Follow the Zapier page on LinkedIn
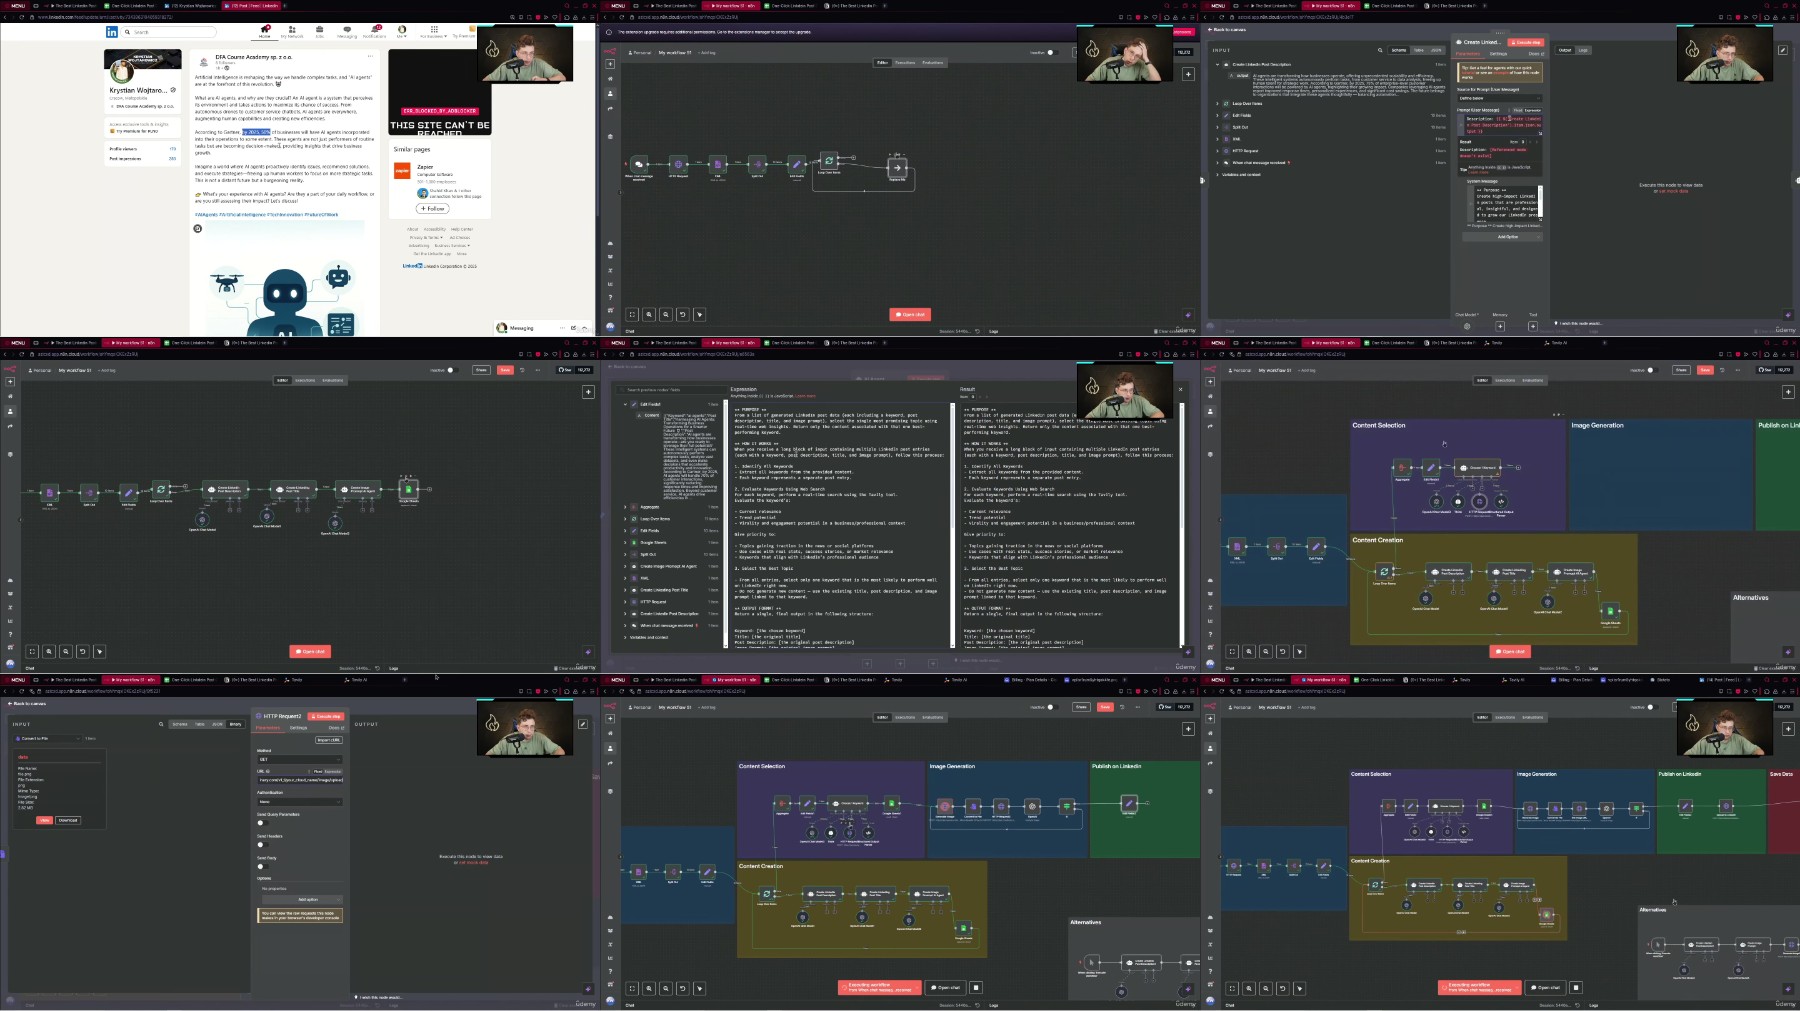This screenshot has width=1800, height=1011. click(433, 208)
